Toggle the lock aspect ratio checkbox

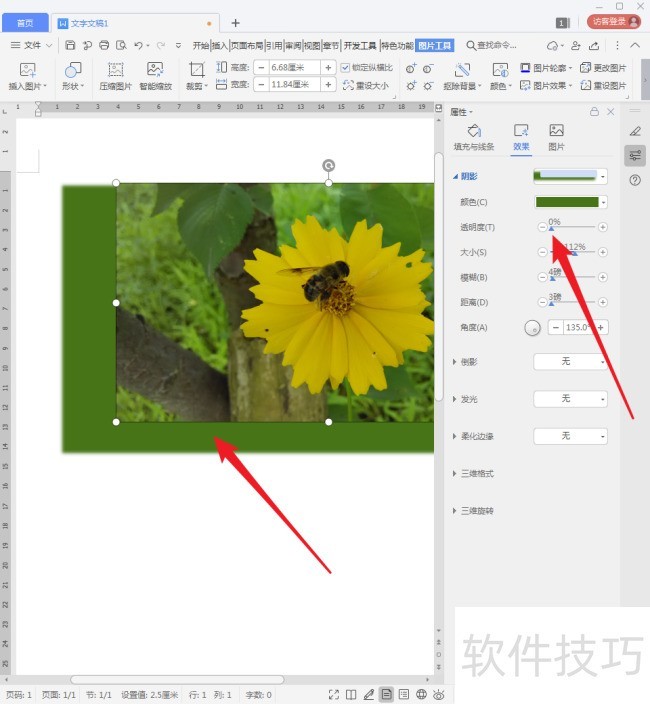click(345, 68)
